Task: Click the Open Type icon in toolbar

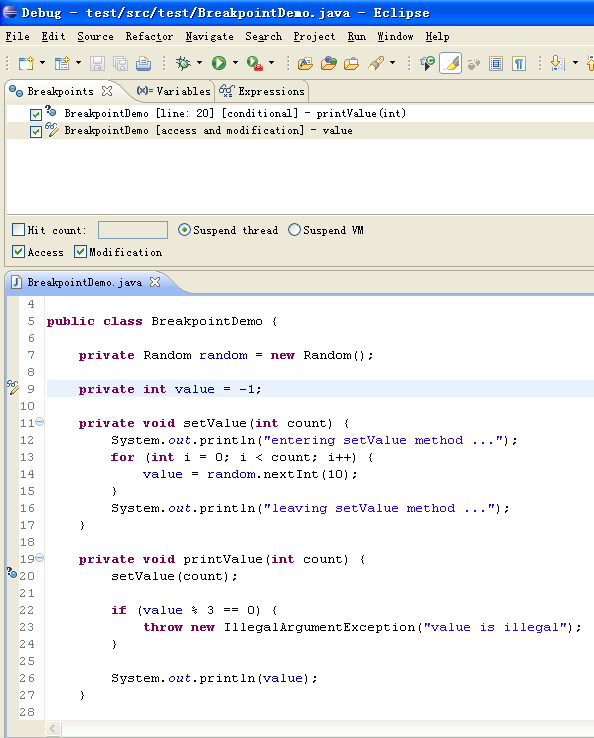Action: pyautogui.click(x=305, y=63)
